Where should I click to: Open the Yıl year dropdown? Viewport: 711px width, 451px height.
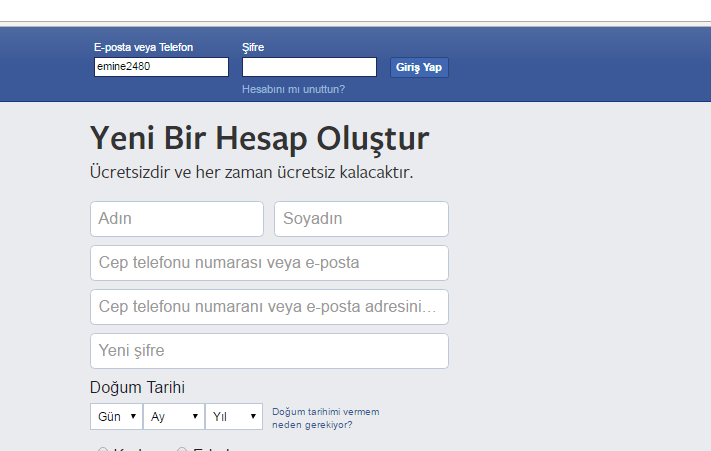(x=234, y=417)
